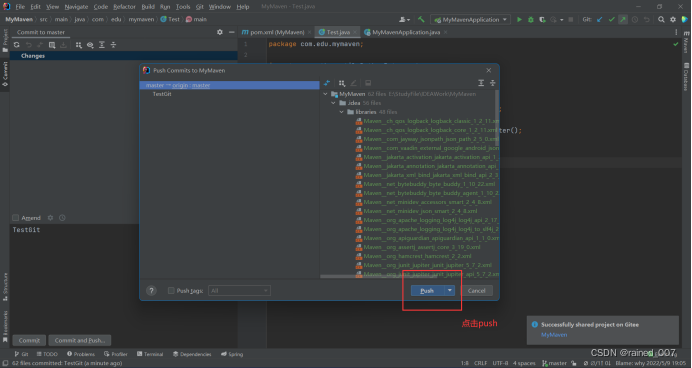Click Refresh icon in Commit panel

pyautogui.click(x=17, y=45)
